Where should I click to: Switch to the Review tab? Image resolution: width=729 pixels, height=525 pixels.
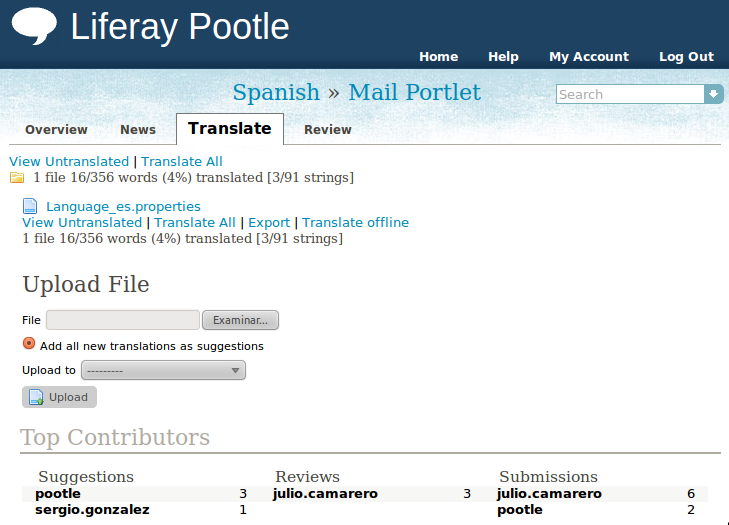327,129
